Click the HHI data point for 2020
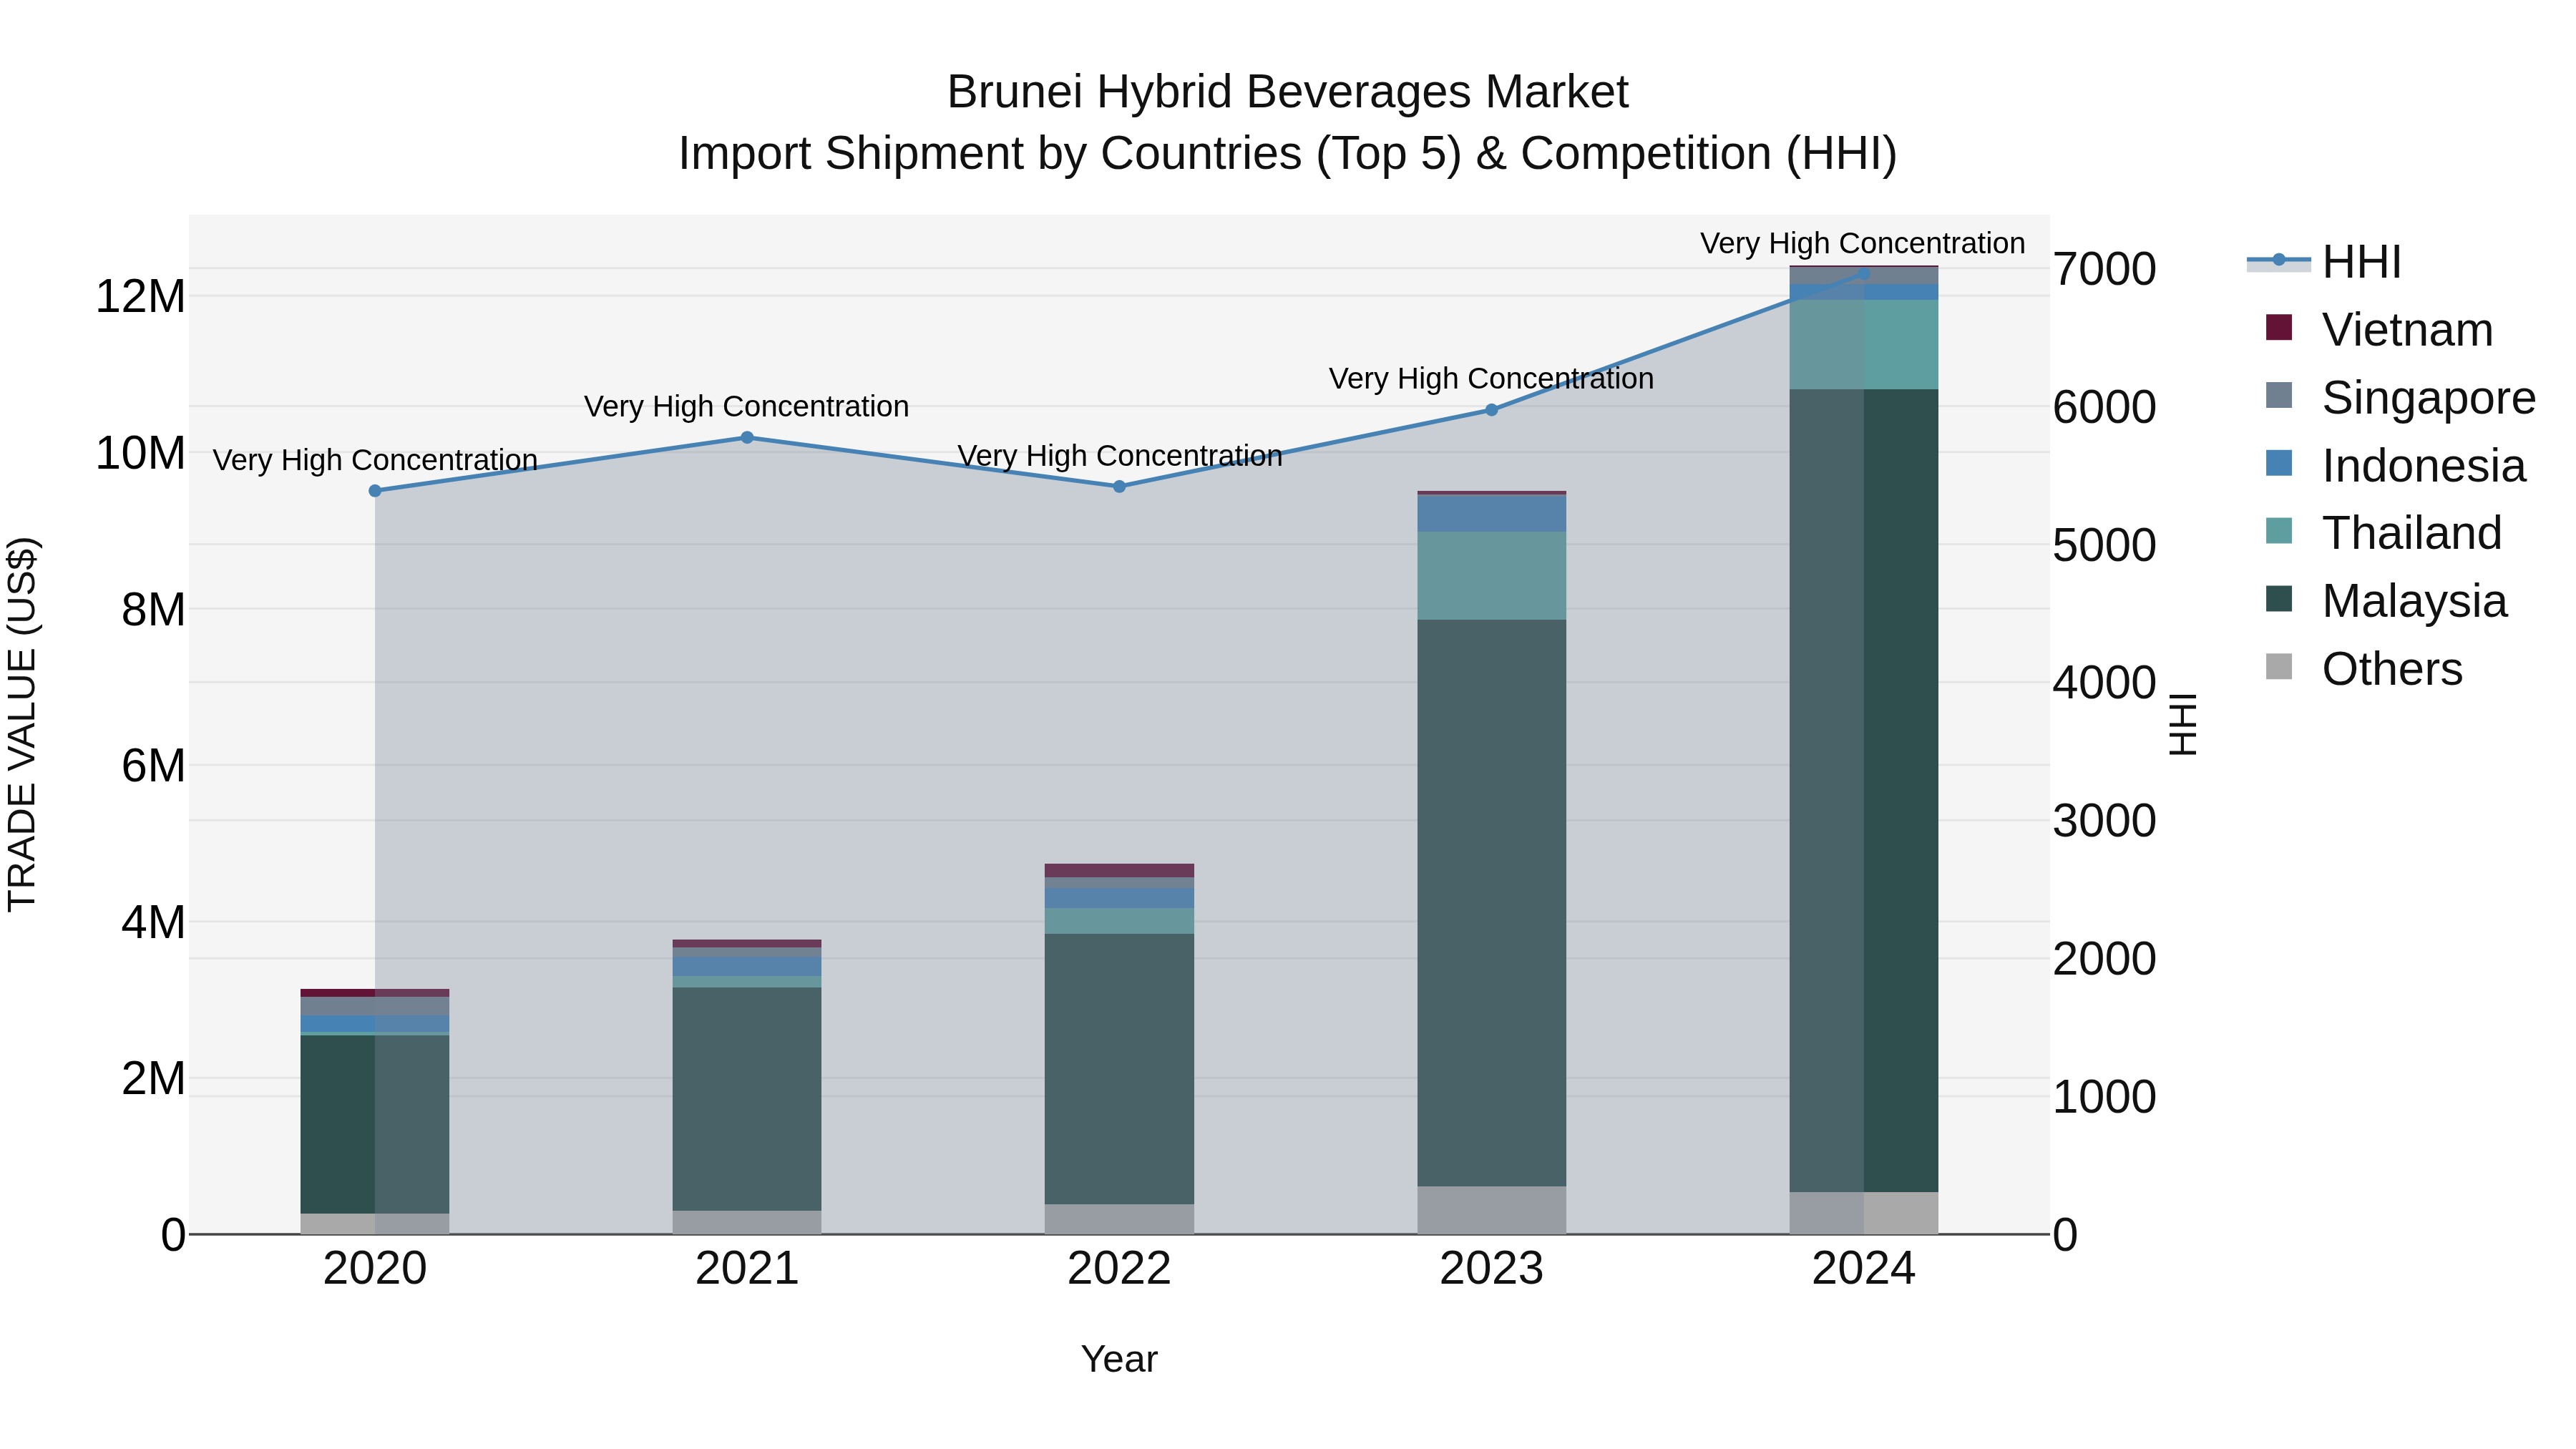 coord(375,491)
